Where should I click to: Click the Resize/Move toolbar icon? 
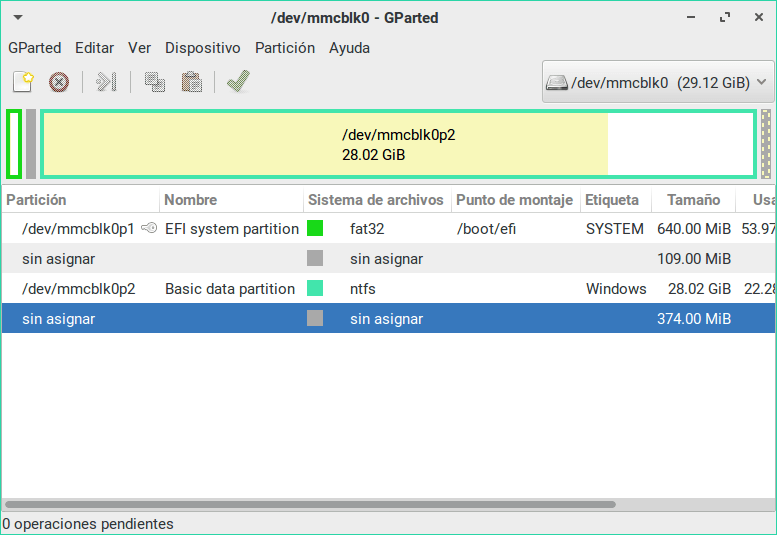point(106,82)
